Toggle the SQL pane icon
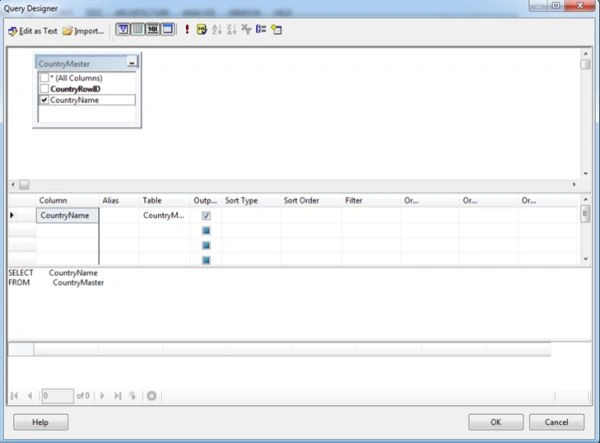 [x=153, y=29]
